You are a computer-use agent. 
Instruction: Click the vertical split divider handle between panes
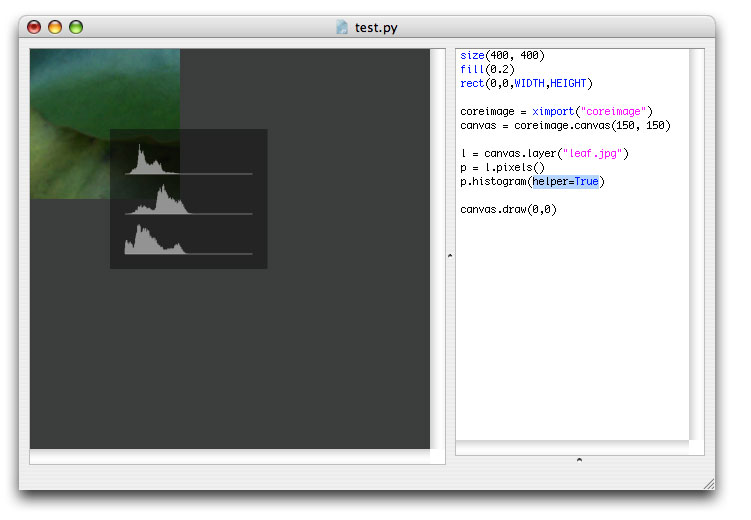click(x=450, y=256)
